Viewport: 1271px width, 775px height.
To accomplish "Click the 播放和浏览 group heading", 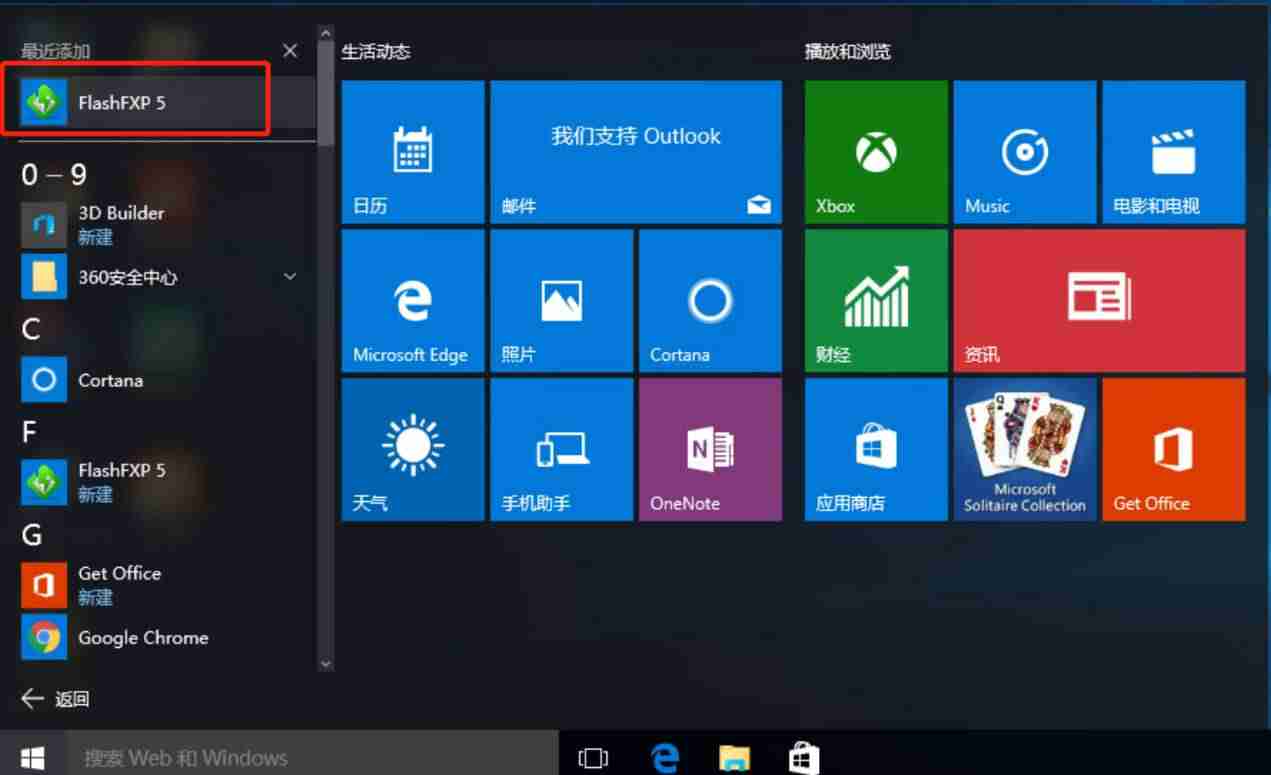I will (x=848, y=51).
